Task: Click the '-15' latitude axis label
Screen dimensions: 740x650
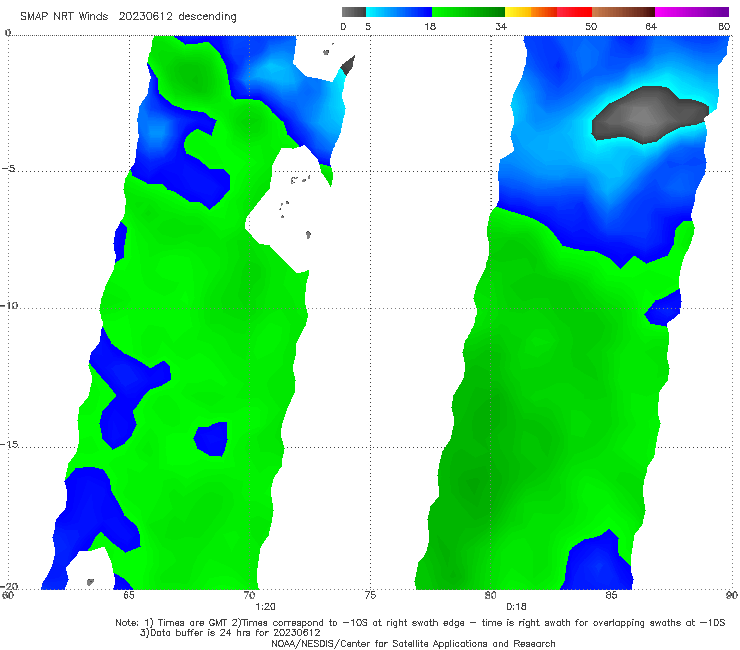Action: click(9, 445)
